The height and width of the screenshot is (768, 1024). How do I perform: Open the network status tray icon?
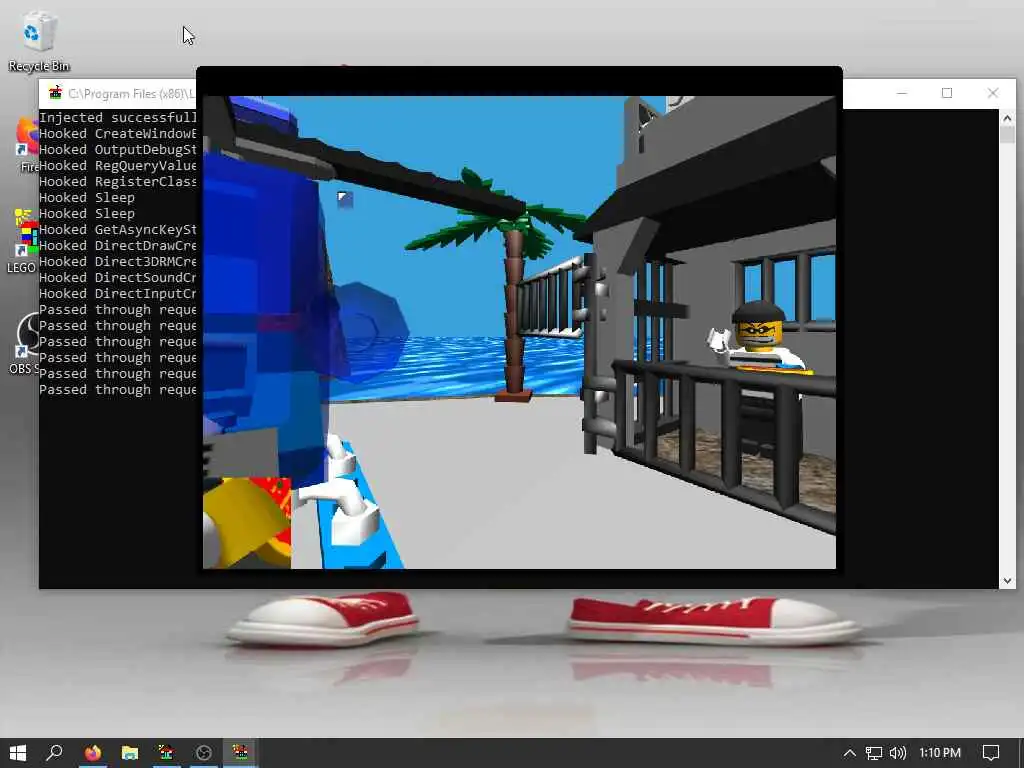873,753
